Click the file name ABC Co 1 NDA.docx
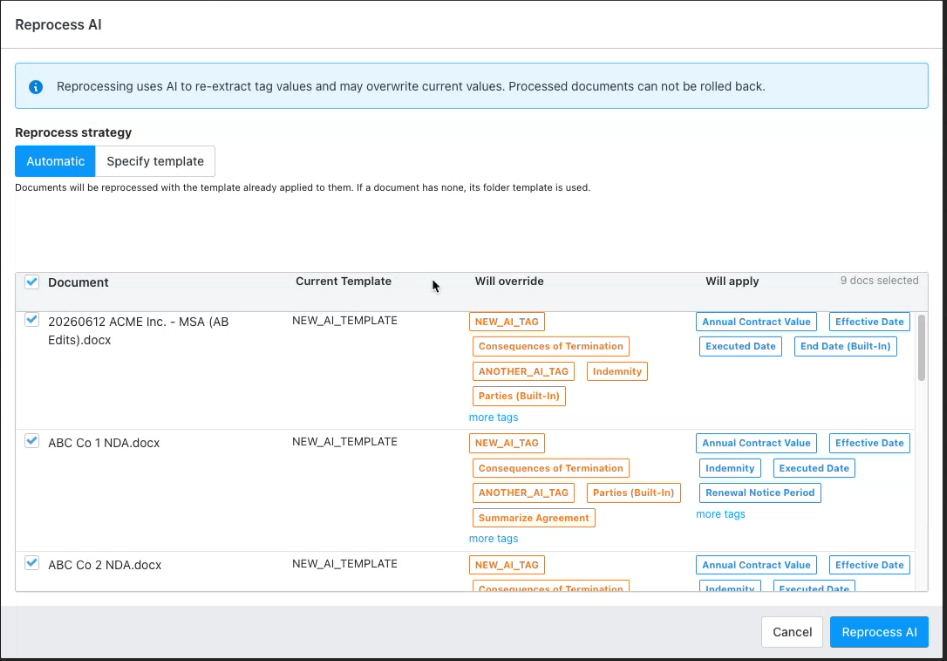947x661 pixels. click(104, 443)
